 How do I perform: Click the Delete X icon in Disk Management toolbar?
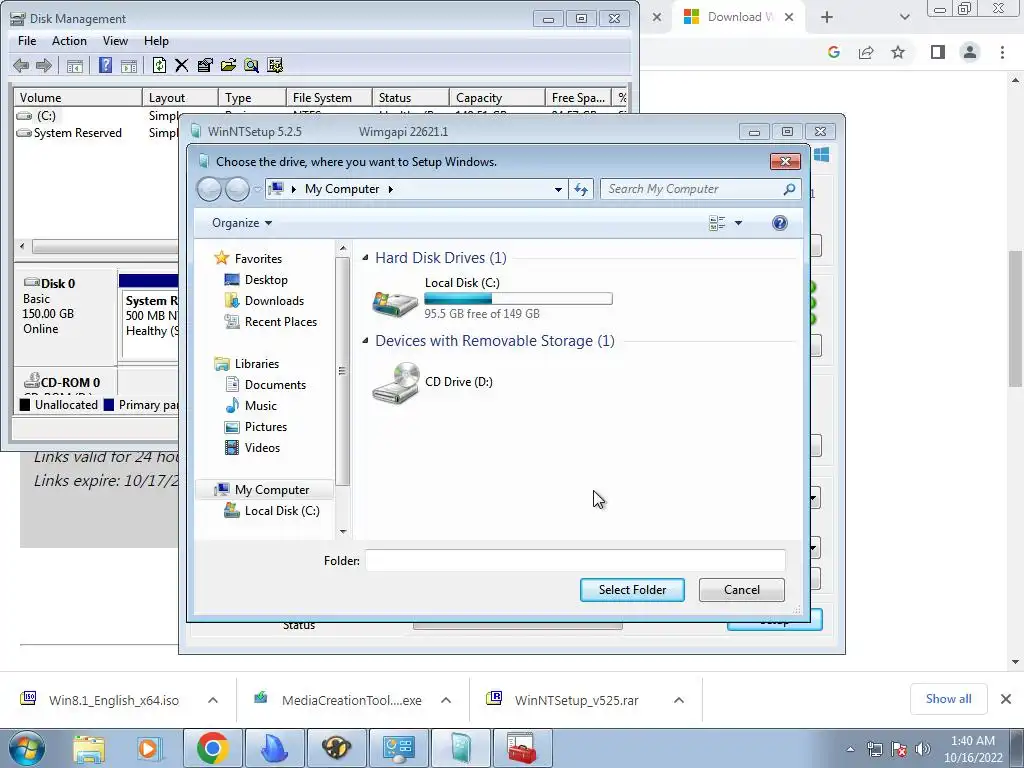tap(182, 65)
